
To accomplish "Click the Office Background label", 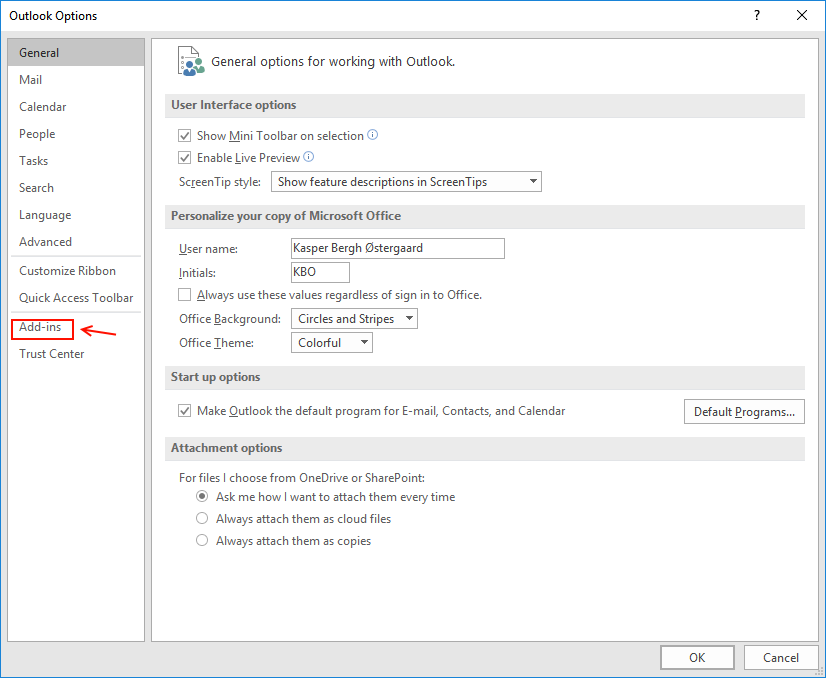I will tap(230, 319).
